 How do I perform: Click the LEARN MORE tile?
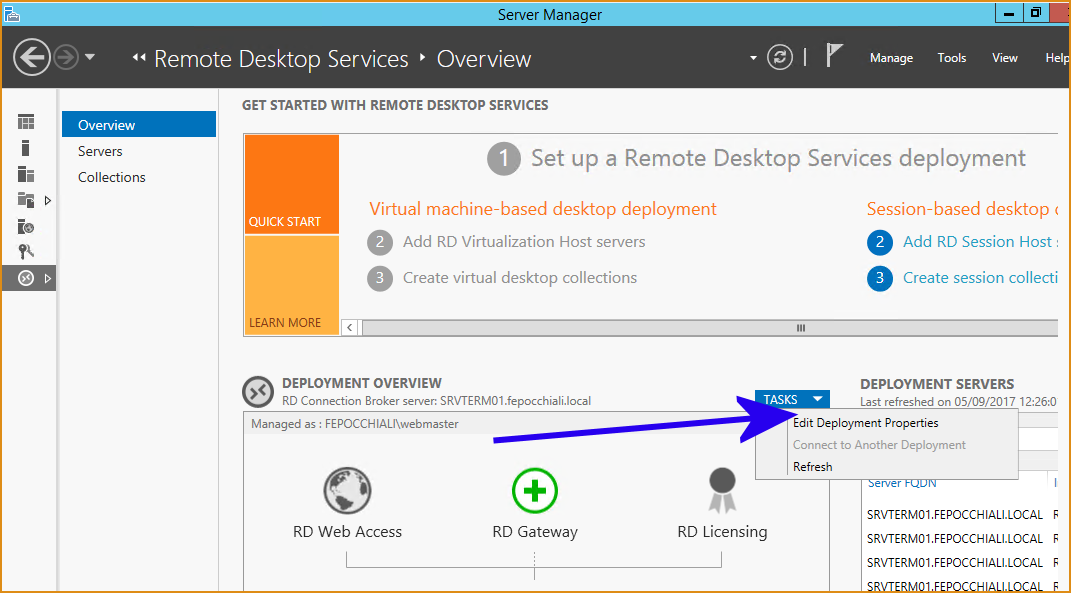(292, 286)
